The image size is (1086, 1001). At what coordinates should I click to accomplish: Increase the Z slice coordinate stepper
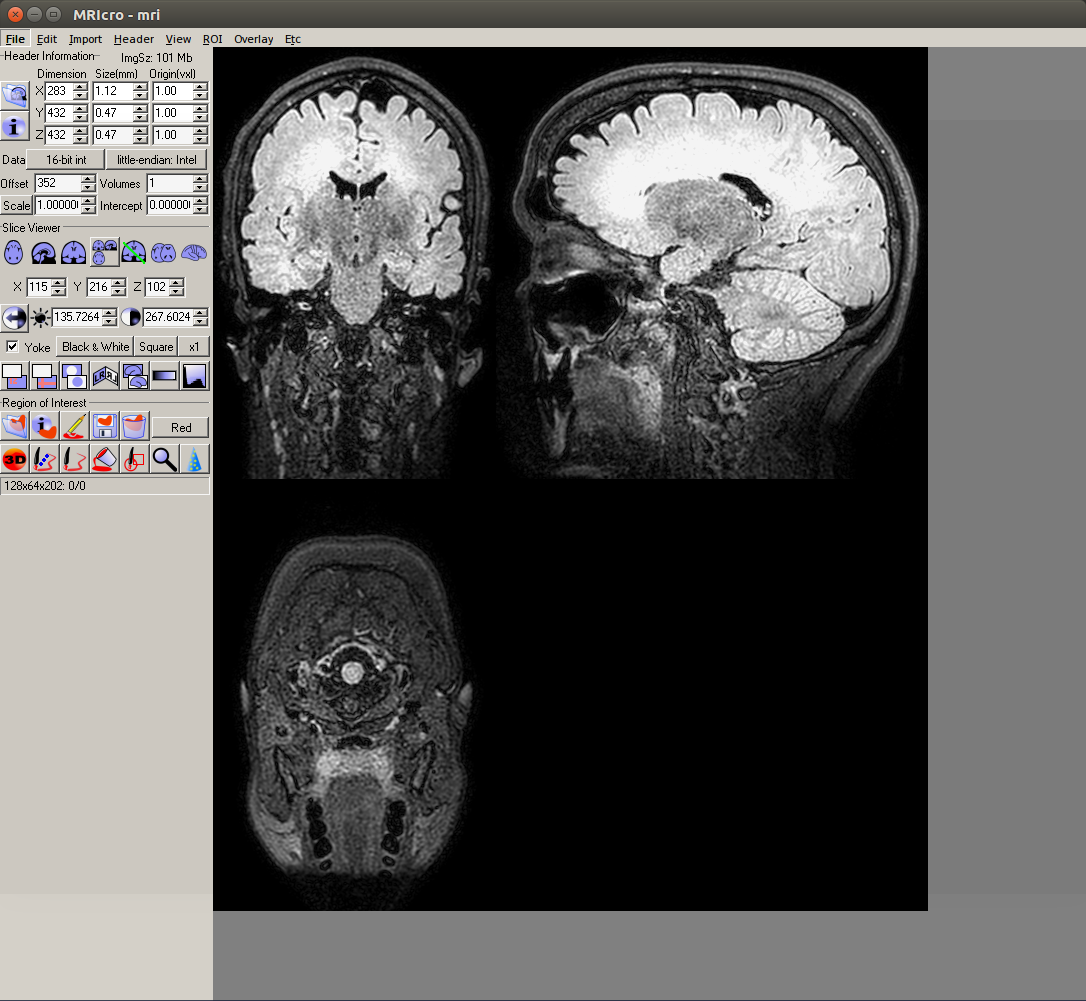[176, 283]
